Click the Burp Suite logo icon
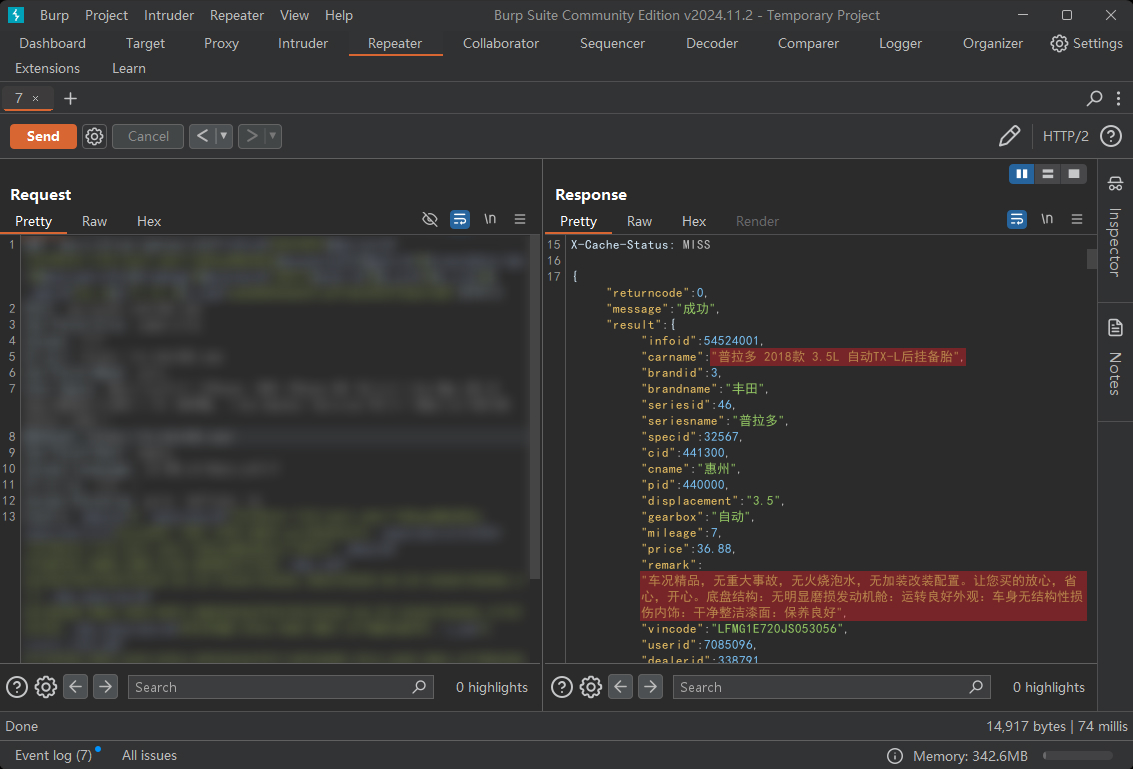The width and height of the screenshot is (1133, 769). [x=15, y=14]
